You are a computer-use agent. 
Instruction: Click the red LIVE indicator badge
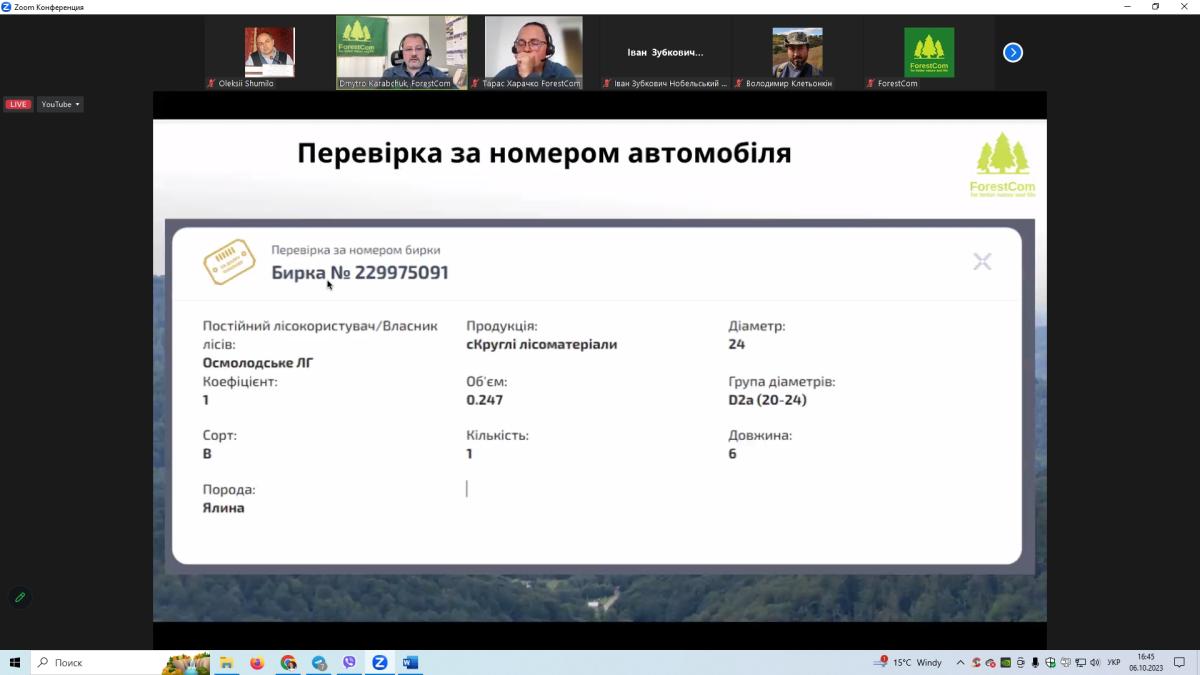click(18, 104)
